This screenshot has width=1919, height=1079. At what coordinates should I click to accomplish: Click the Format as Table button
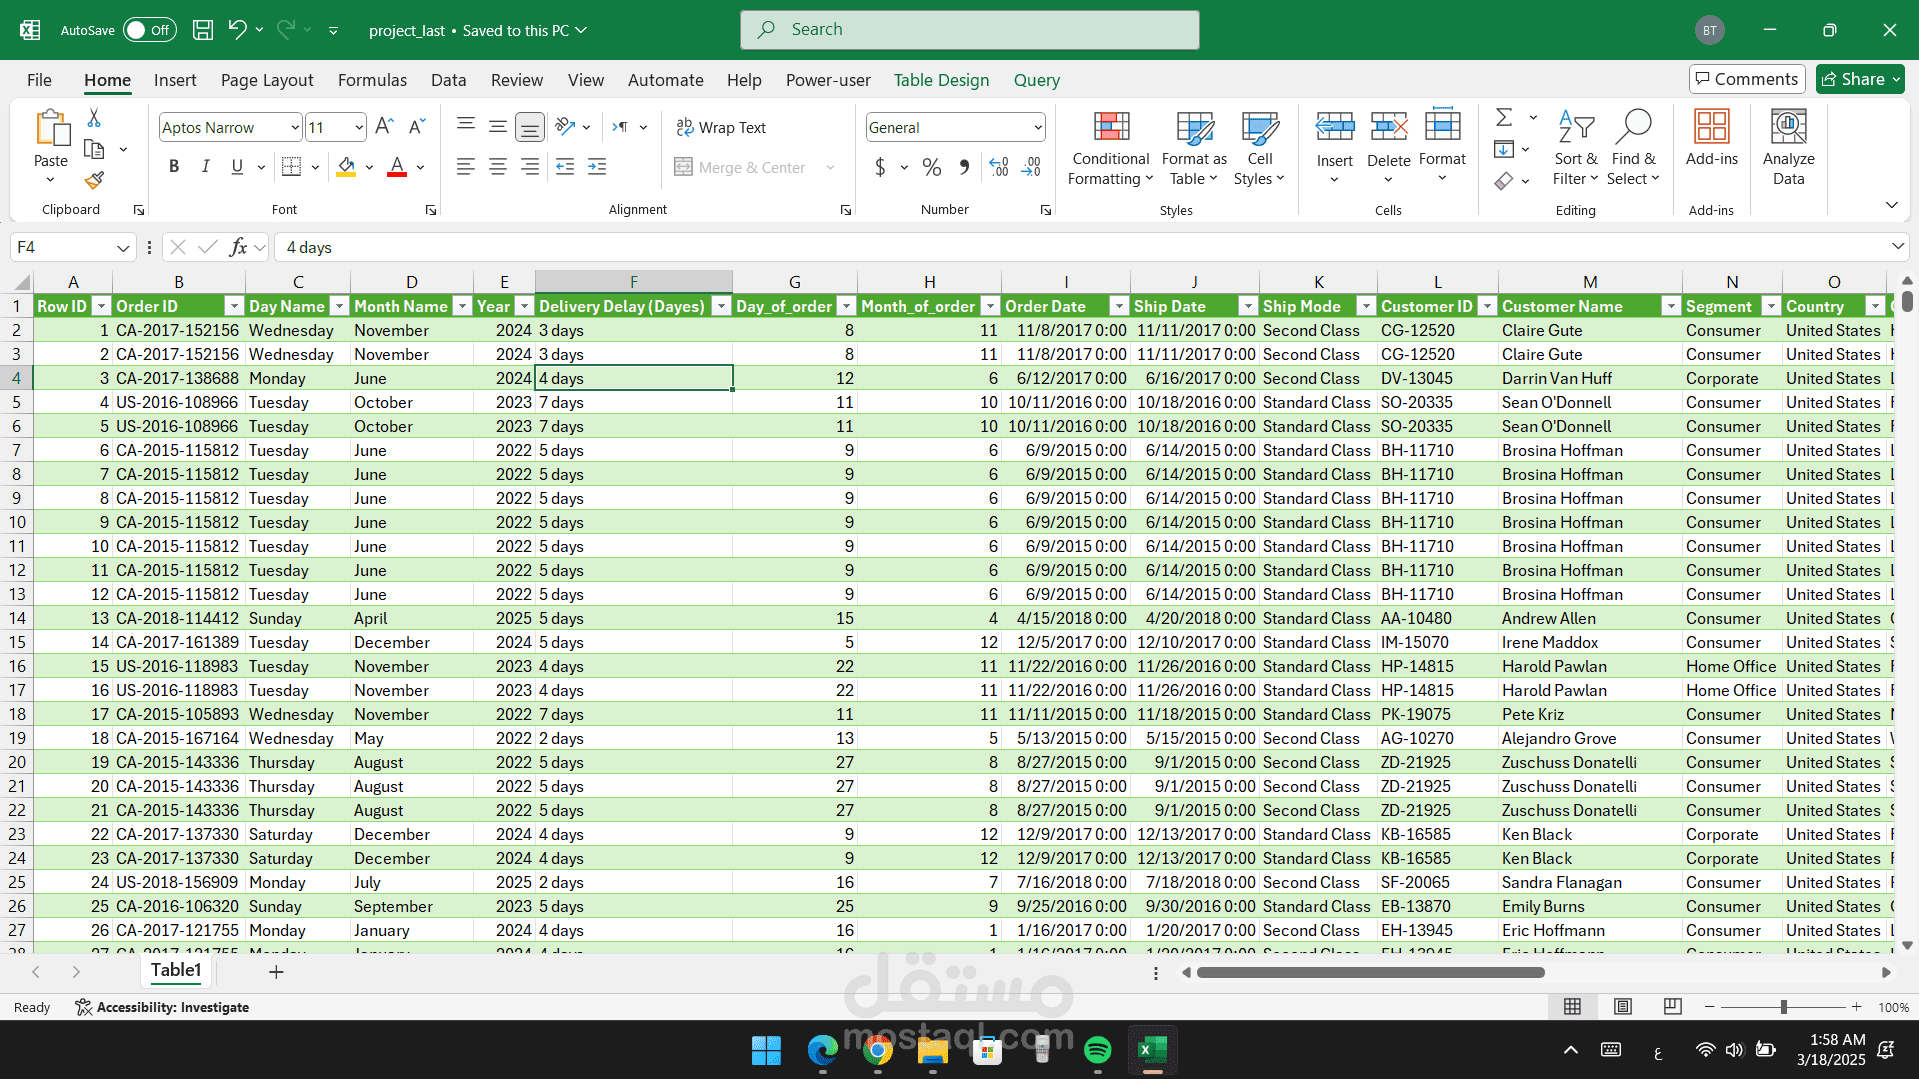pos(1194,148)
